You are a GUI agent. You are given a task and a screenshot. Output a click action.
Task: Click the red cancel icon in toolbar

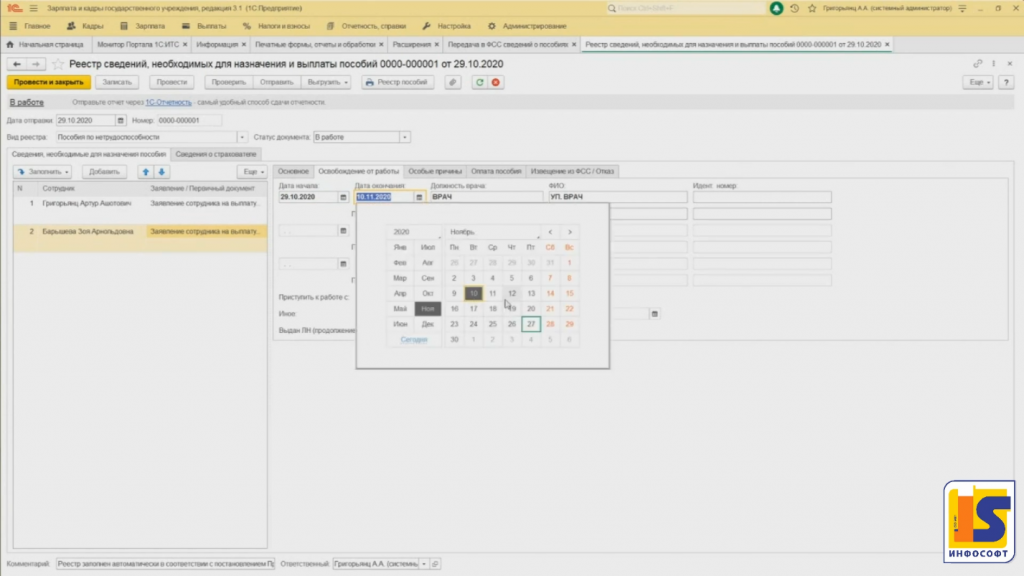[x=495, y=83]
